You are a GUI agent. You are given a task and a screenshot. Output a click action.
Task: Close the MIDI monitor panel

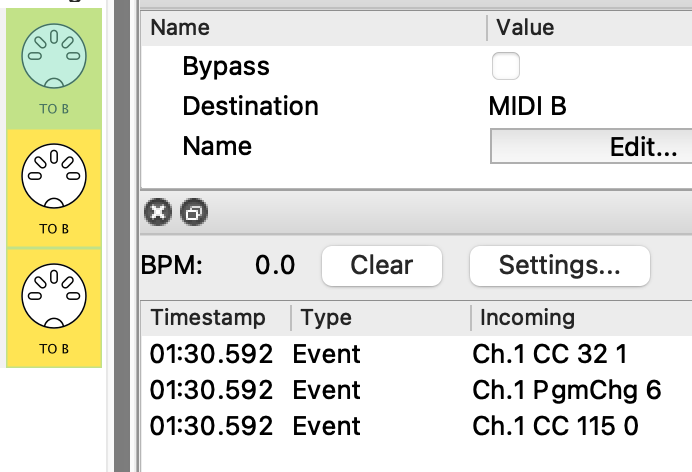pos(158,212)
